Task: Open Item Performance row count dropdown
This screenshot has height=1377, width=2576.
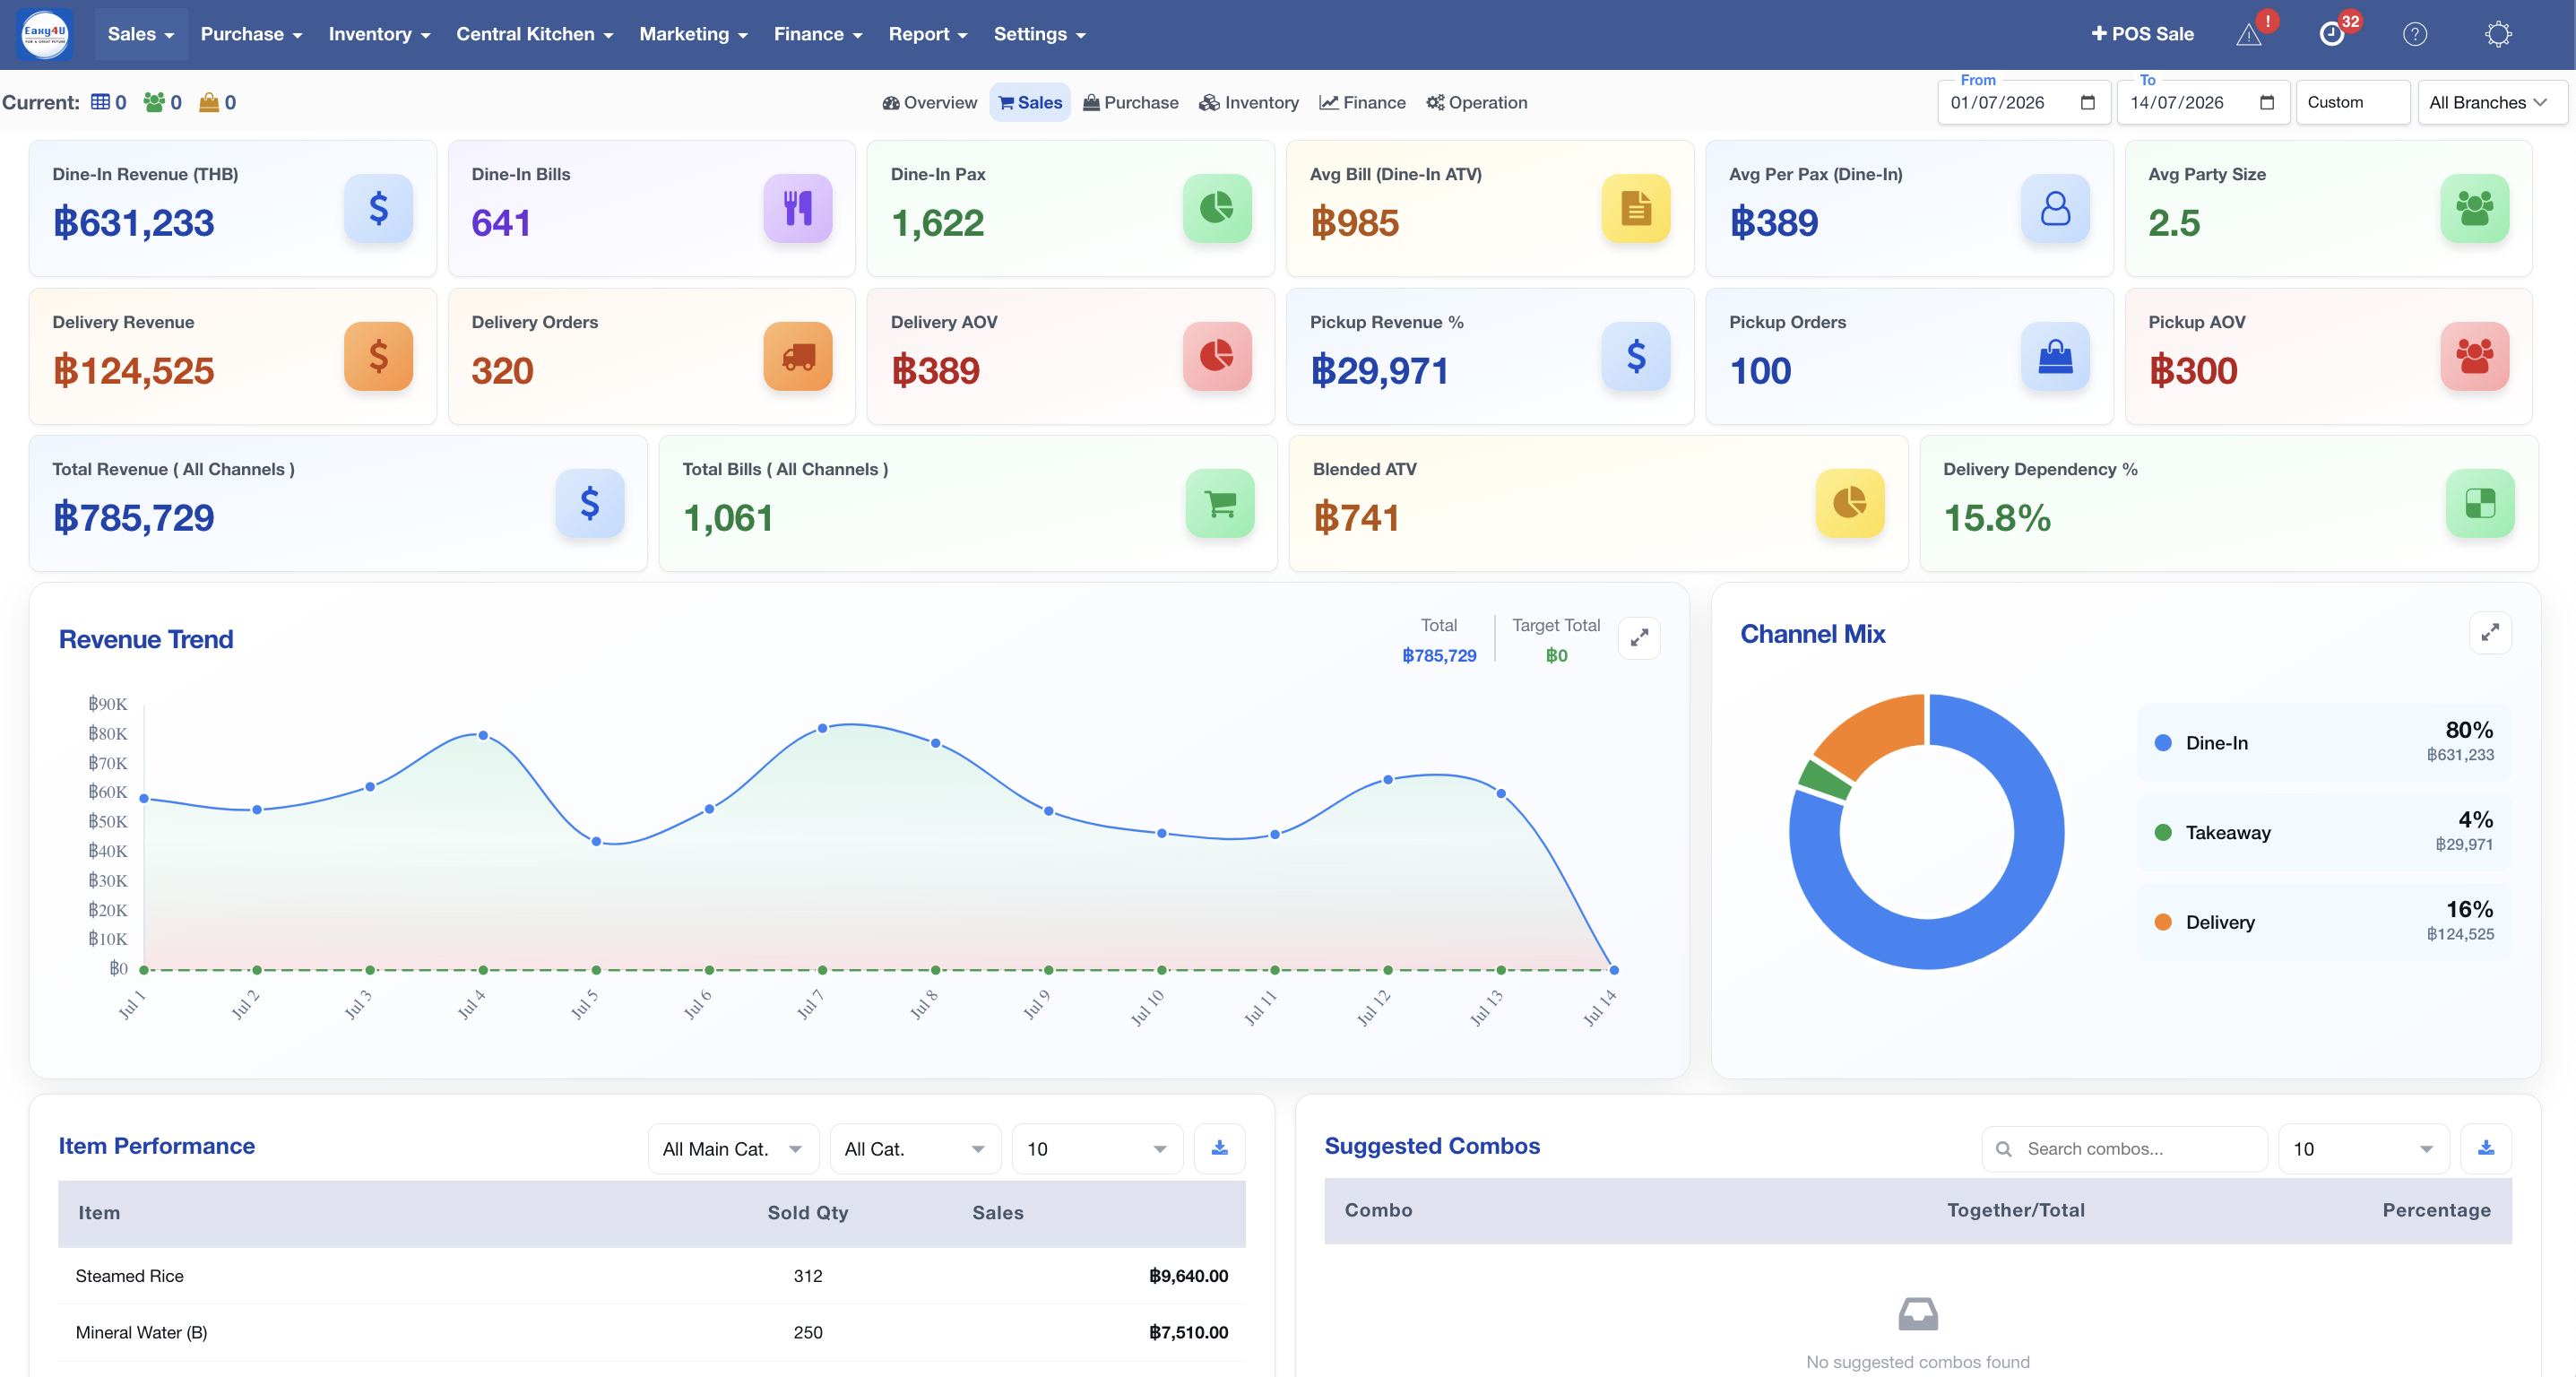Action: pos(1097,1148)
